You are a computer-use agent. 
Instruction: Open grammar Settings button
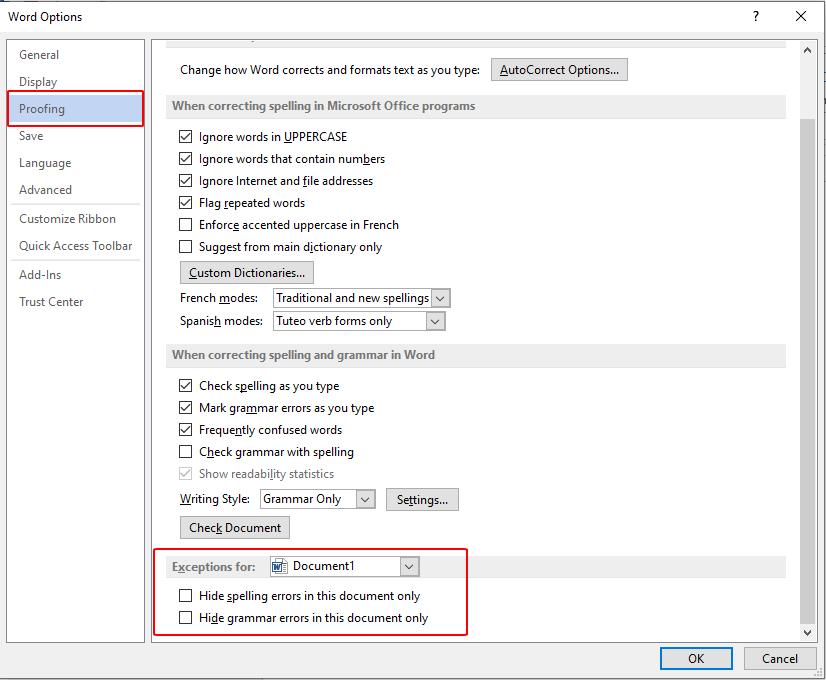point(422,500)
